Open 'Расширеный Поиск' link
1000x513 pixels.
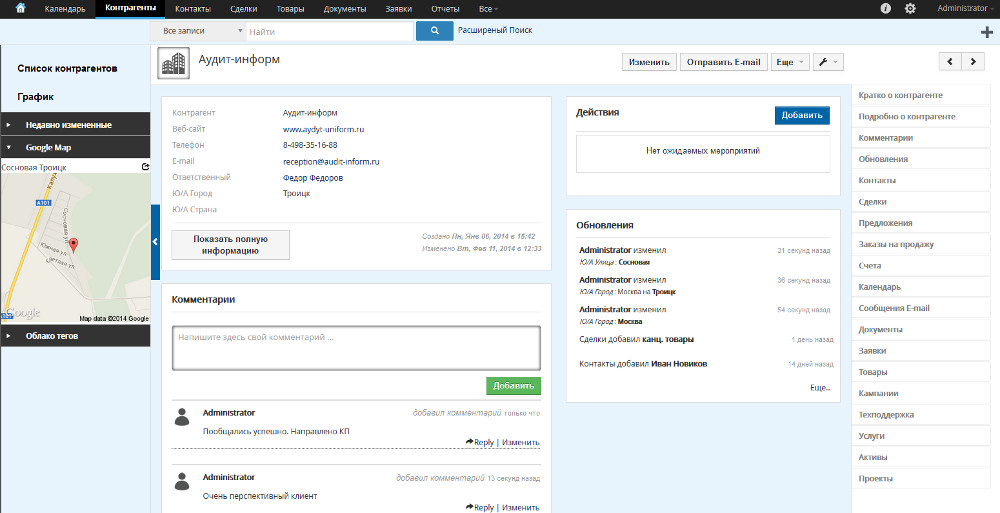[x=495, y=30]
